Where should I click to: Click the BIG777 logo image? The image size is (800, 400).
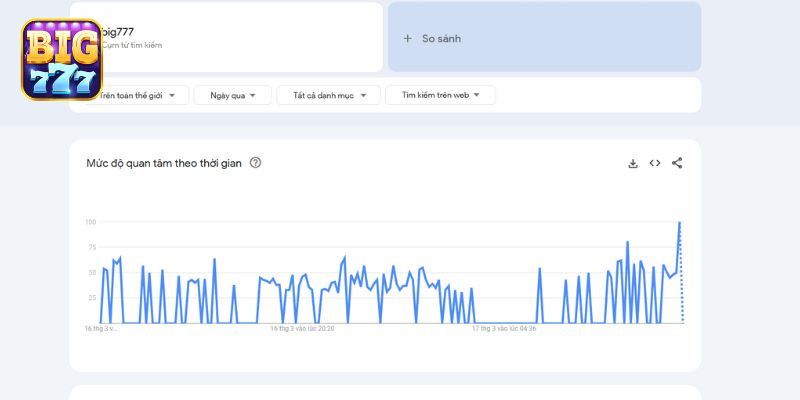61,60
